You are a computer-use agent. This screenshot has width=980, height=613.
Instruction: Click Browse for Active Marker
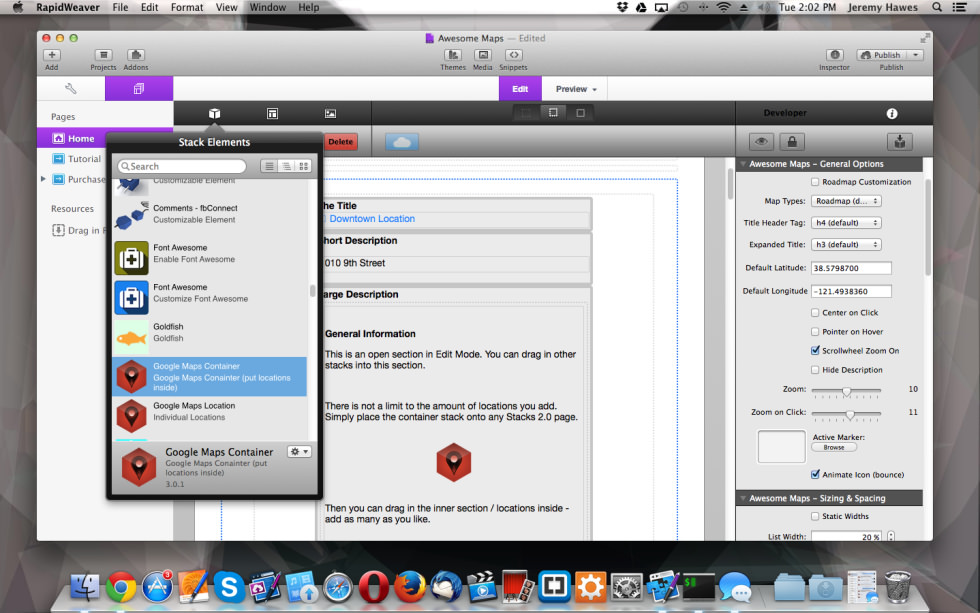[834, 447]
